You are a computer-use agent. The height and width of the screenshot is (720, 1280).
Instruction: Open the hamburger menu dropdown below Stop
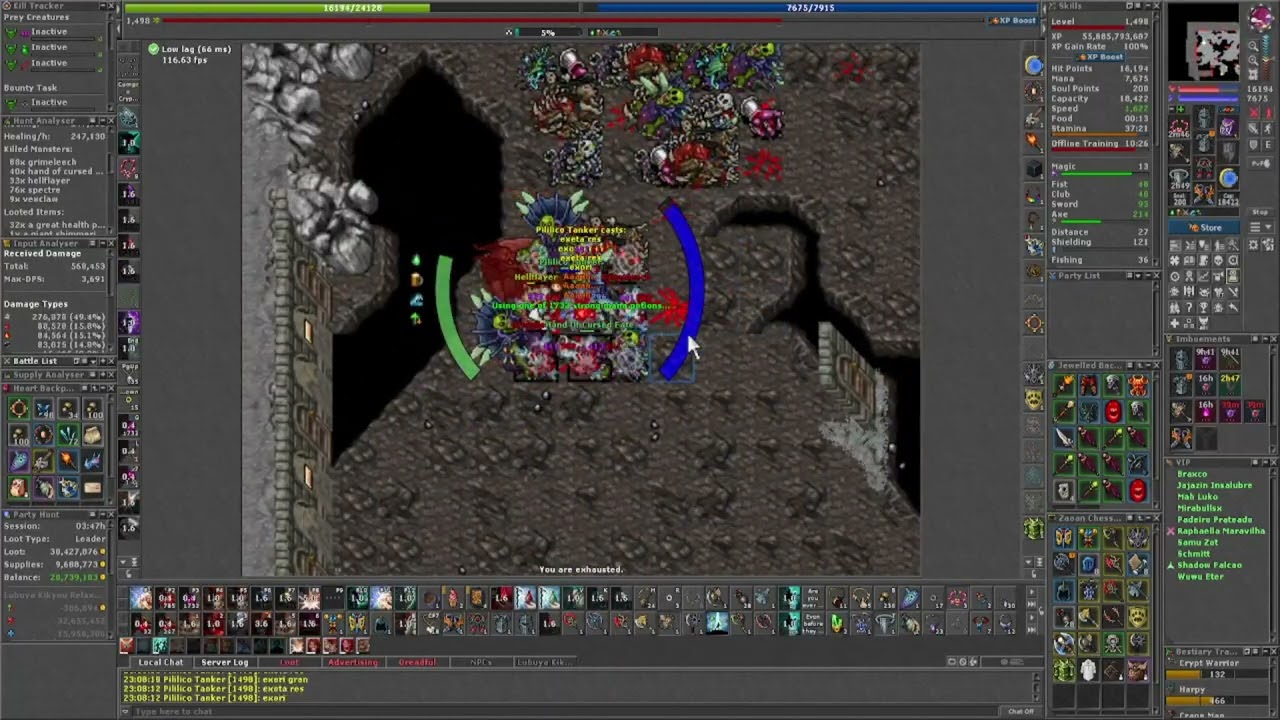click(1260, 227)
